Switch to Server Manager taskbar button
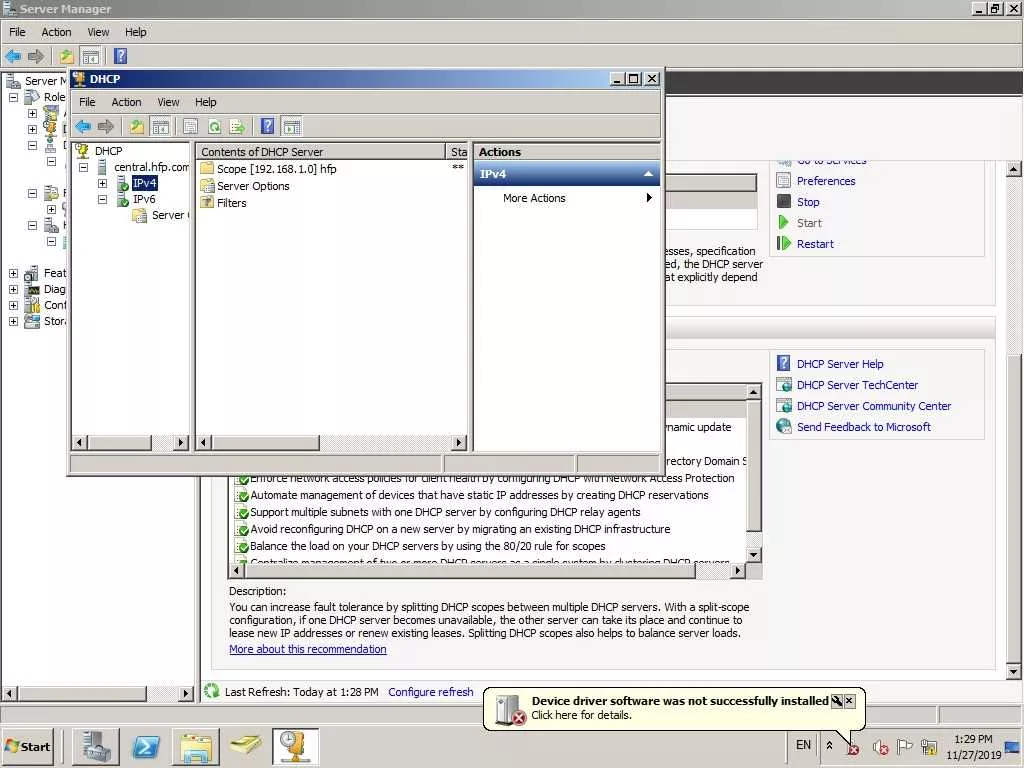 pos(95,746)
